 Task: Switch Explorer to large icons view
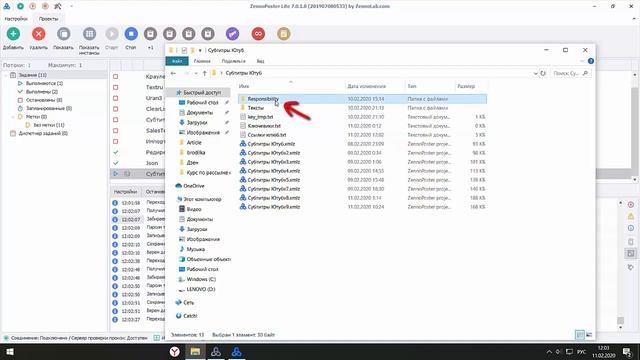point(589,335)
